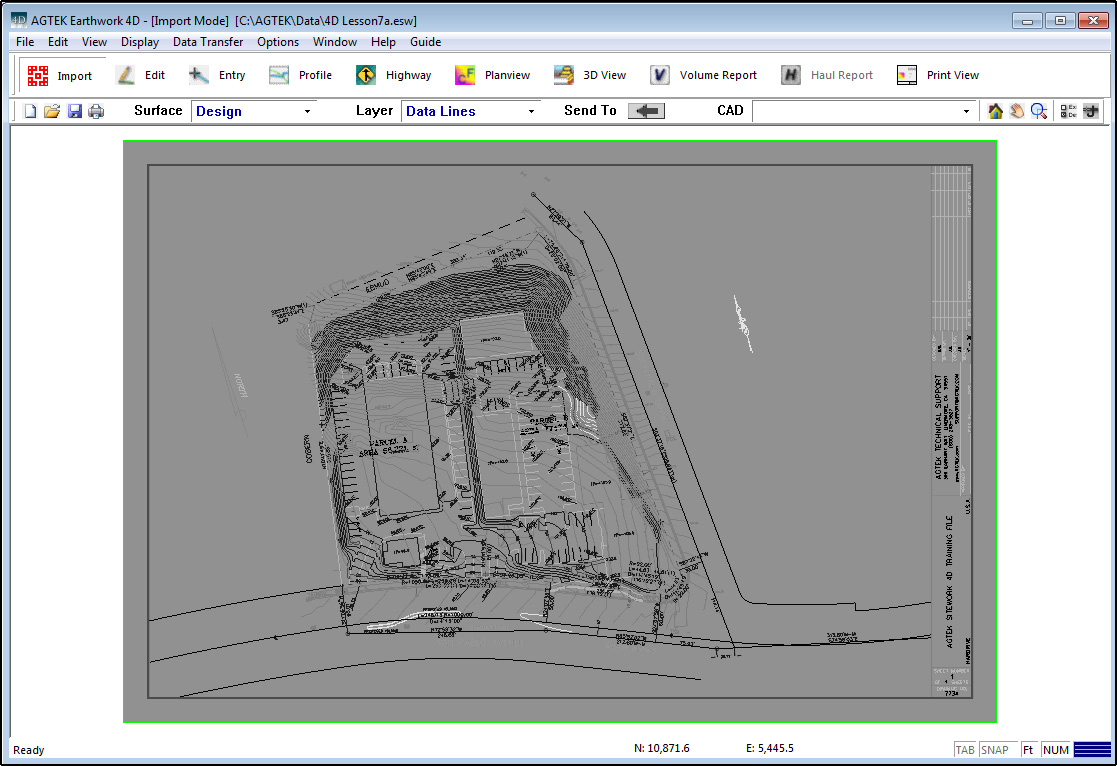The height and width of the screenshot is (766, 1117).
Task: Launch the 3D View
Action: tap(590, 76)
